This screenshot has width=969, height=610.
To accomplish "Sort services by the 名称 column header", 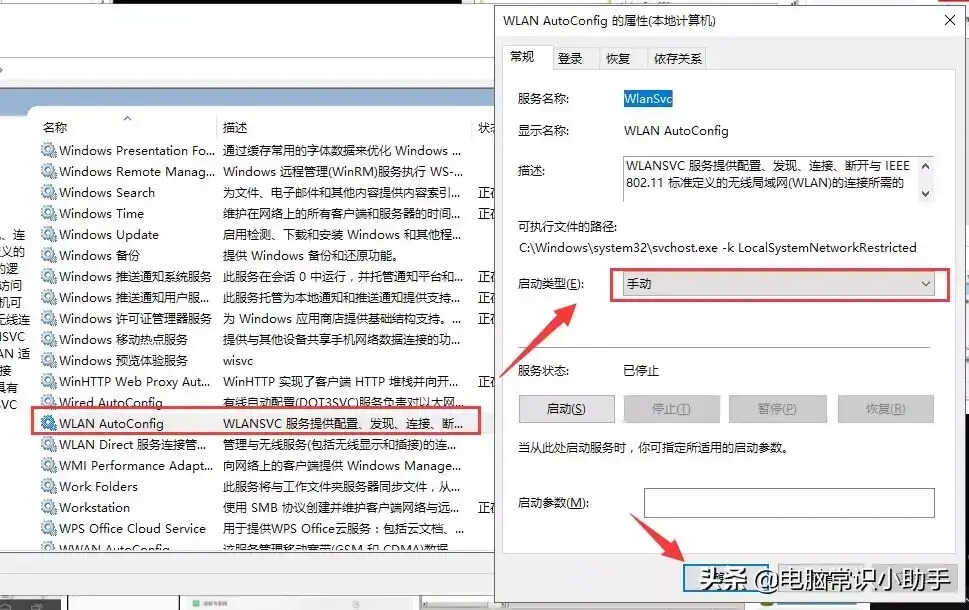I will [x=55, y=127].
